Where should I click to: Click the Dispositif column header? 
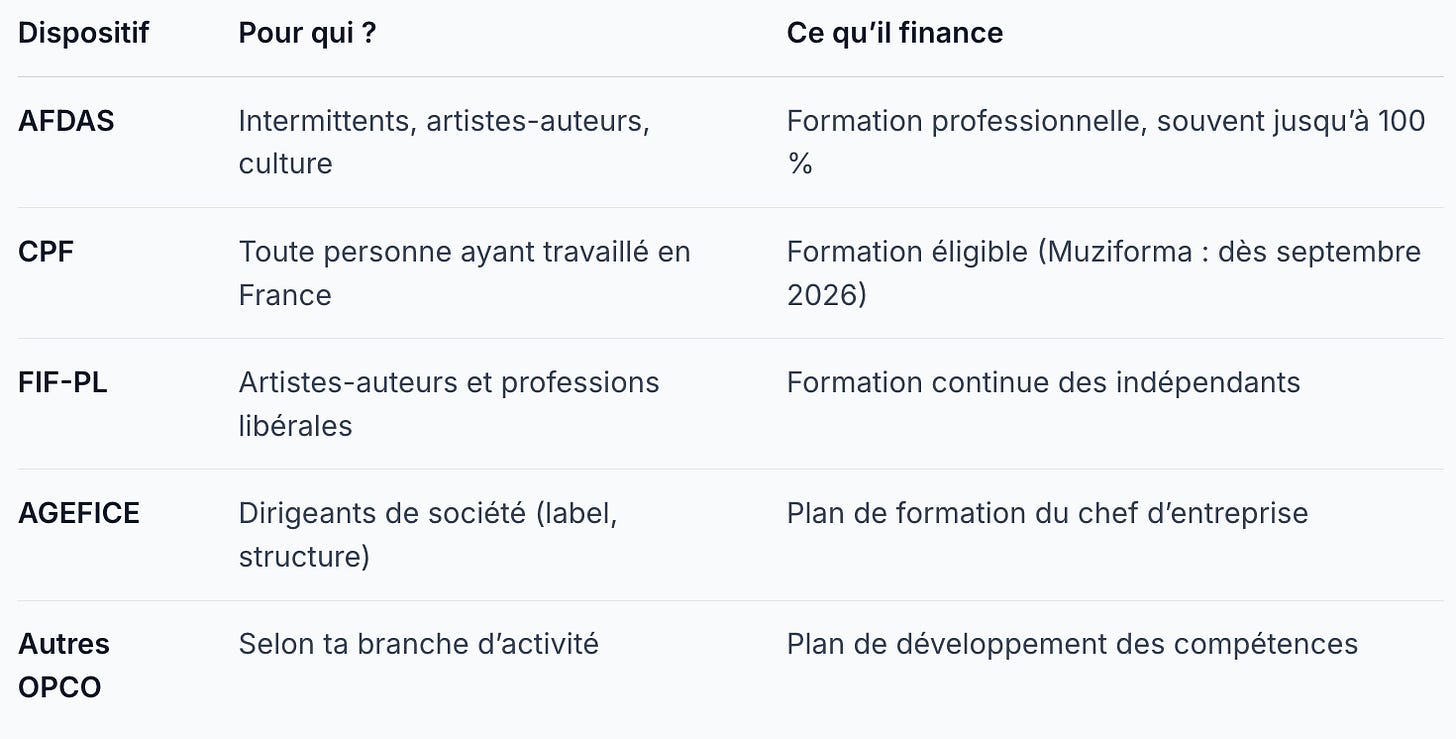pyautogui.click(x=83, y=33)
